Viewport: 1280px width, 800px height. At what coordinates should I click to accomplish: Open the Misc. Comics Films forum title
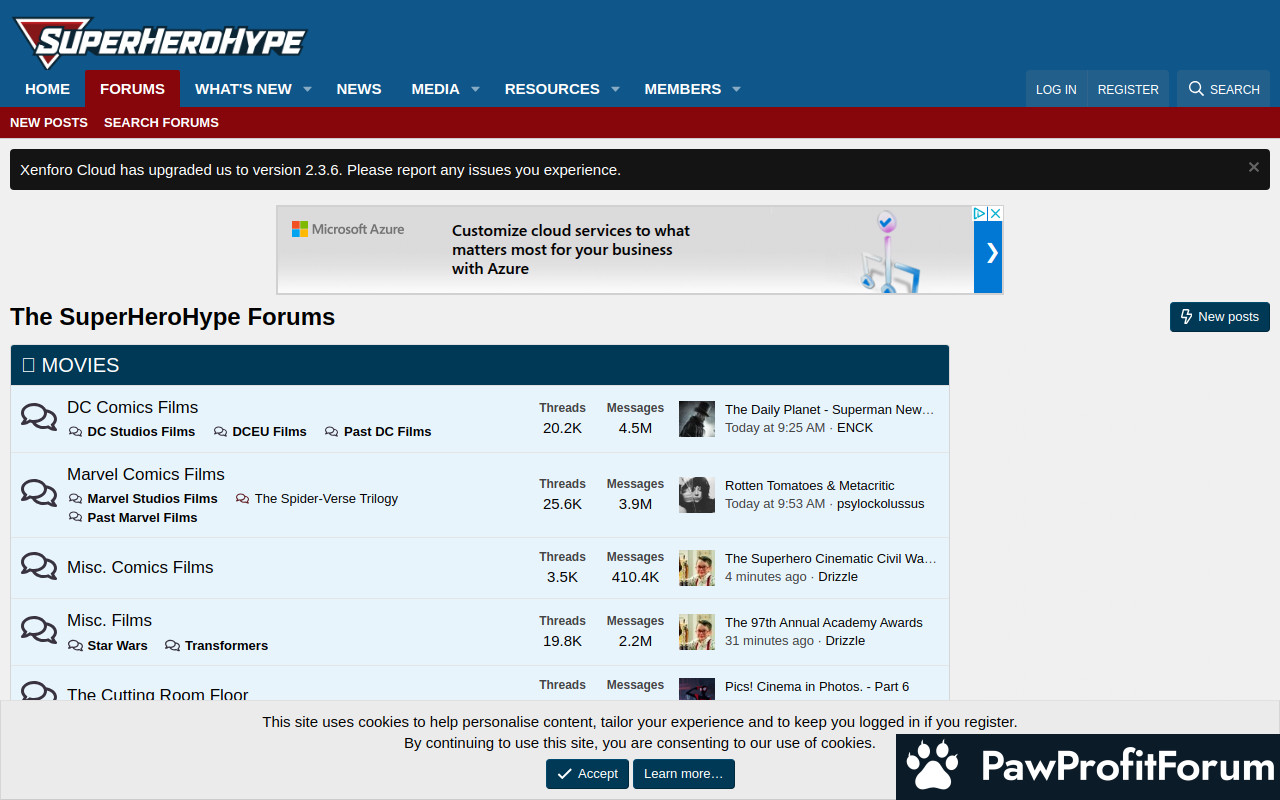pyautogui.click(x=140, y=567)
